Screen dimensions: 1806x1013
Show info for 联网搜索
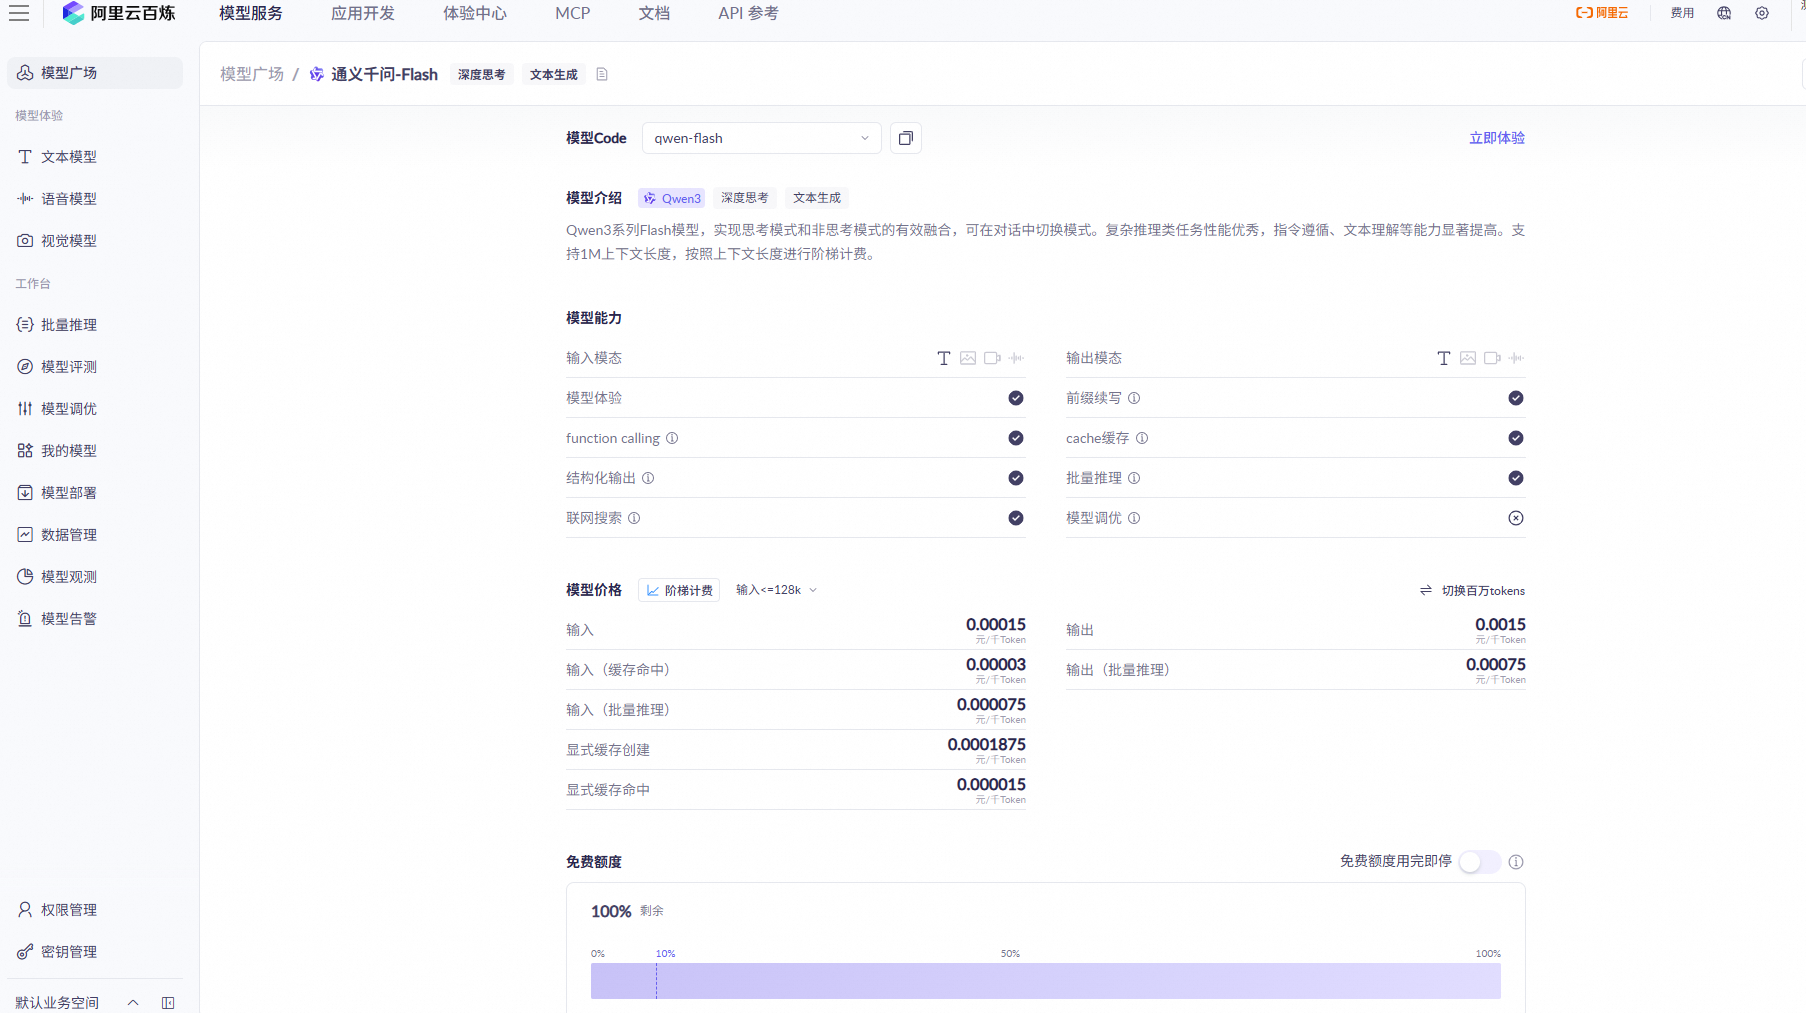click(634, 518)
